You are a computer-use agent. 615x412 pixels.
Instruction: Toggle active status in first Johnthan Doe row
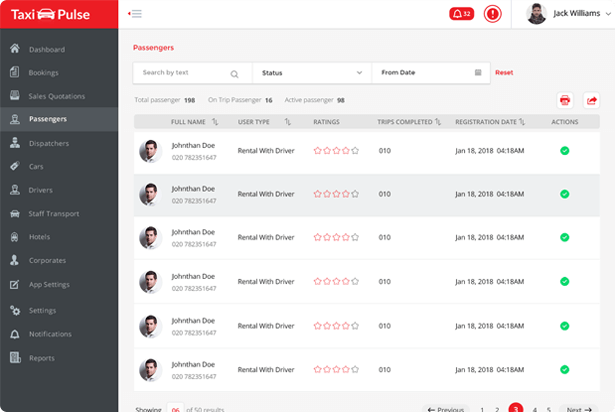point(564,151)
